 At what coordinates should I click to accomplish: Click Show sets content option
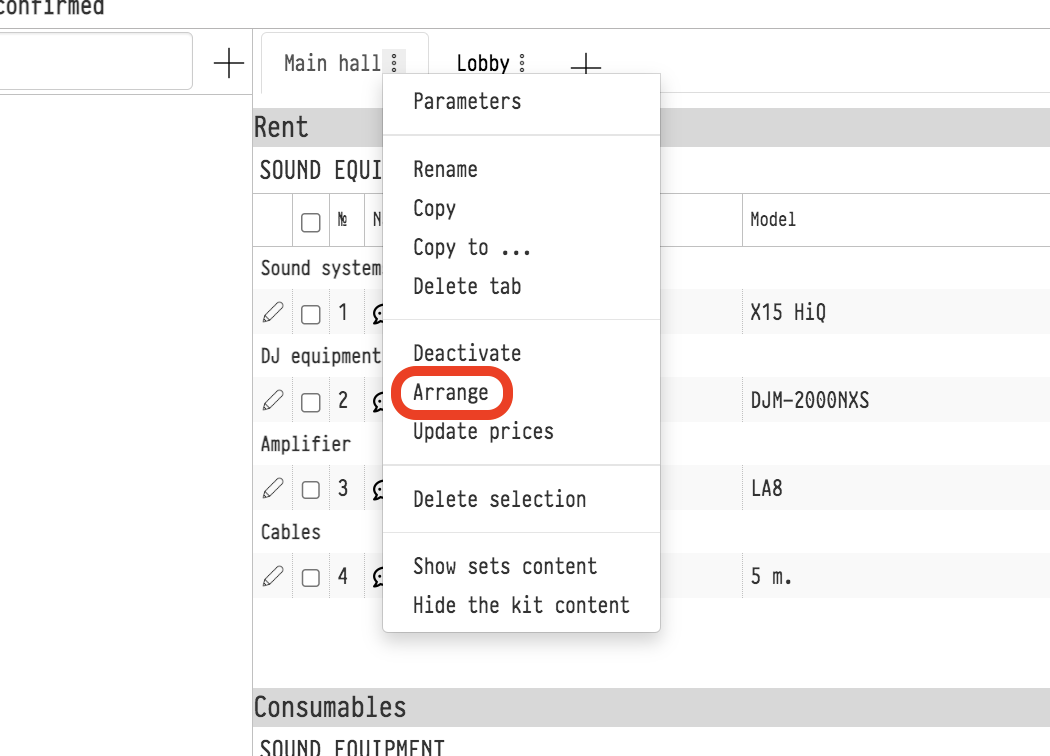click(x=505, y=566)
